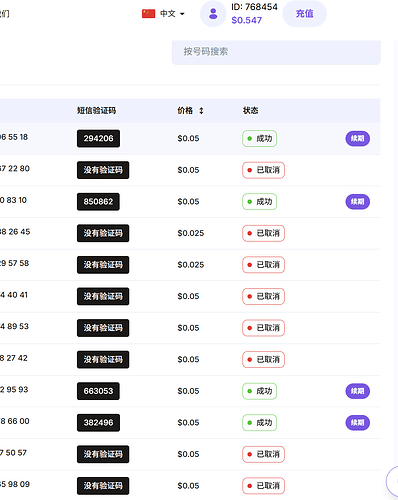Click 已取消 status in row 5 98 09
The image size is (398, 500).
tap(263, 486)
